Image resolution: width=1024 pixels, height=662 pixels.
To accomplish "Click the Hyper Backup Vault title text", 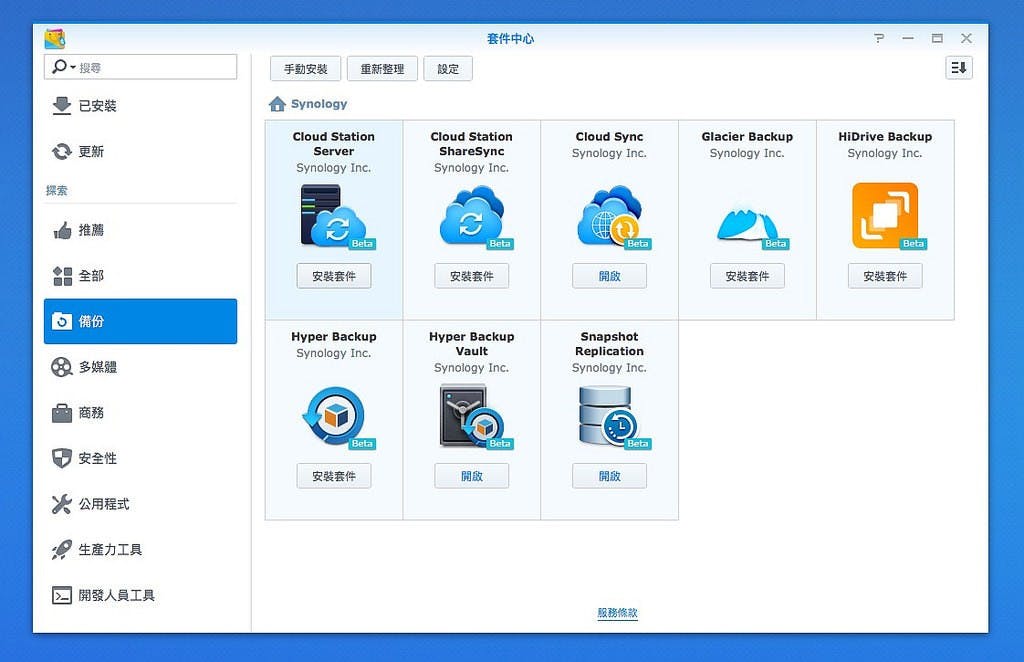I will click(472, 343).
